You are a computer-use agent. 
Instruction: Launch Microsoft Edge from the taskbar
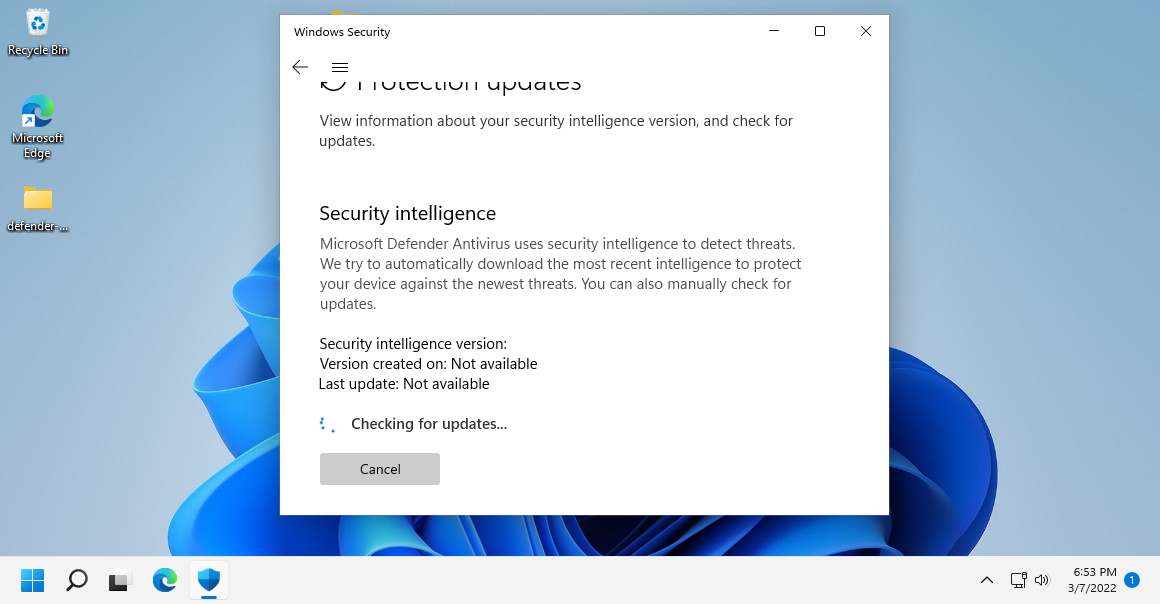(x=165, y=580)
